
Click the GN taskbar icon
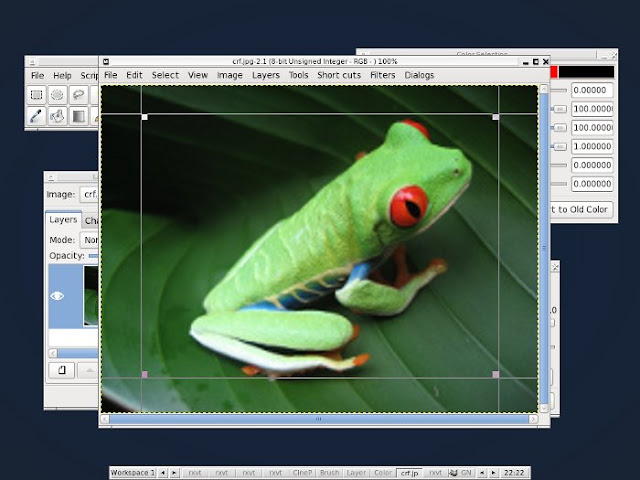point(460,473)
